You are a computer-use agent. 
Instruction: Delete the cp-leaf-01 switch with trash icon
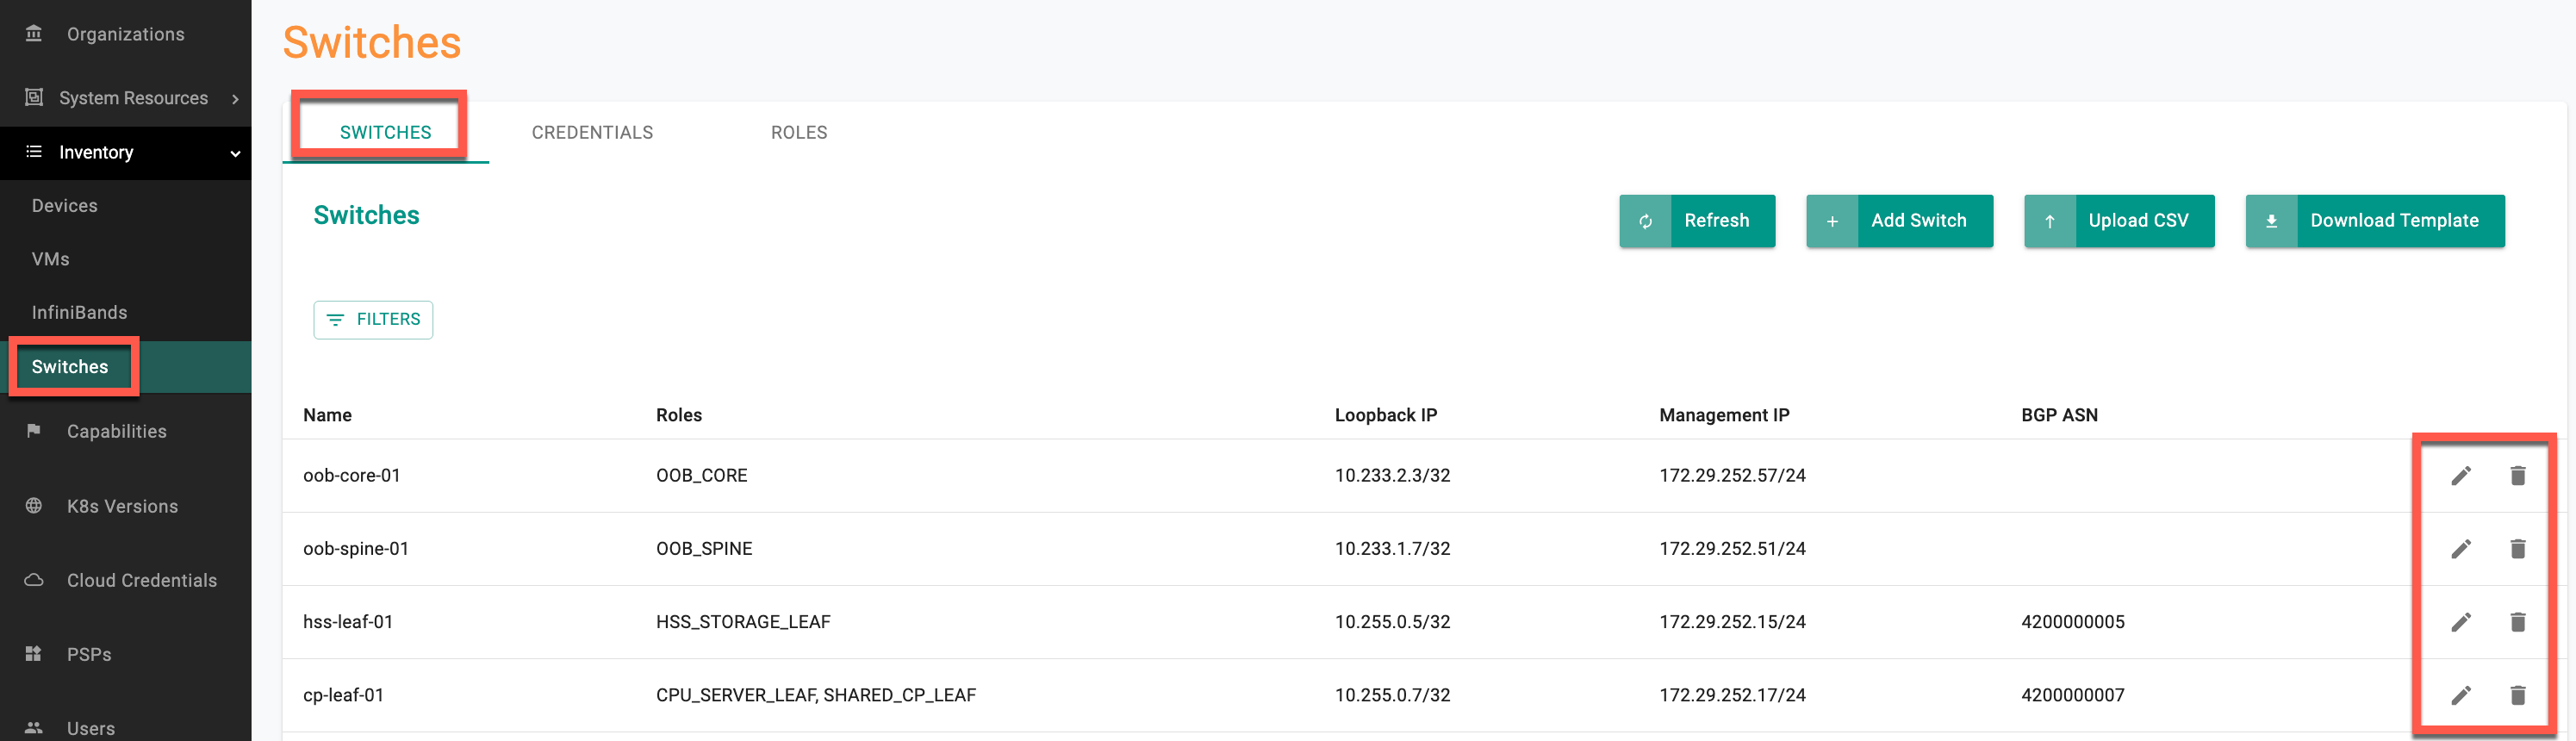pos(2518,695)
